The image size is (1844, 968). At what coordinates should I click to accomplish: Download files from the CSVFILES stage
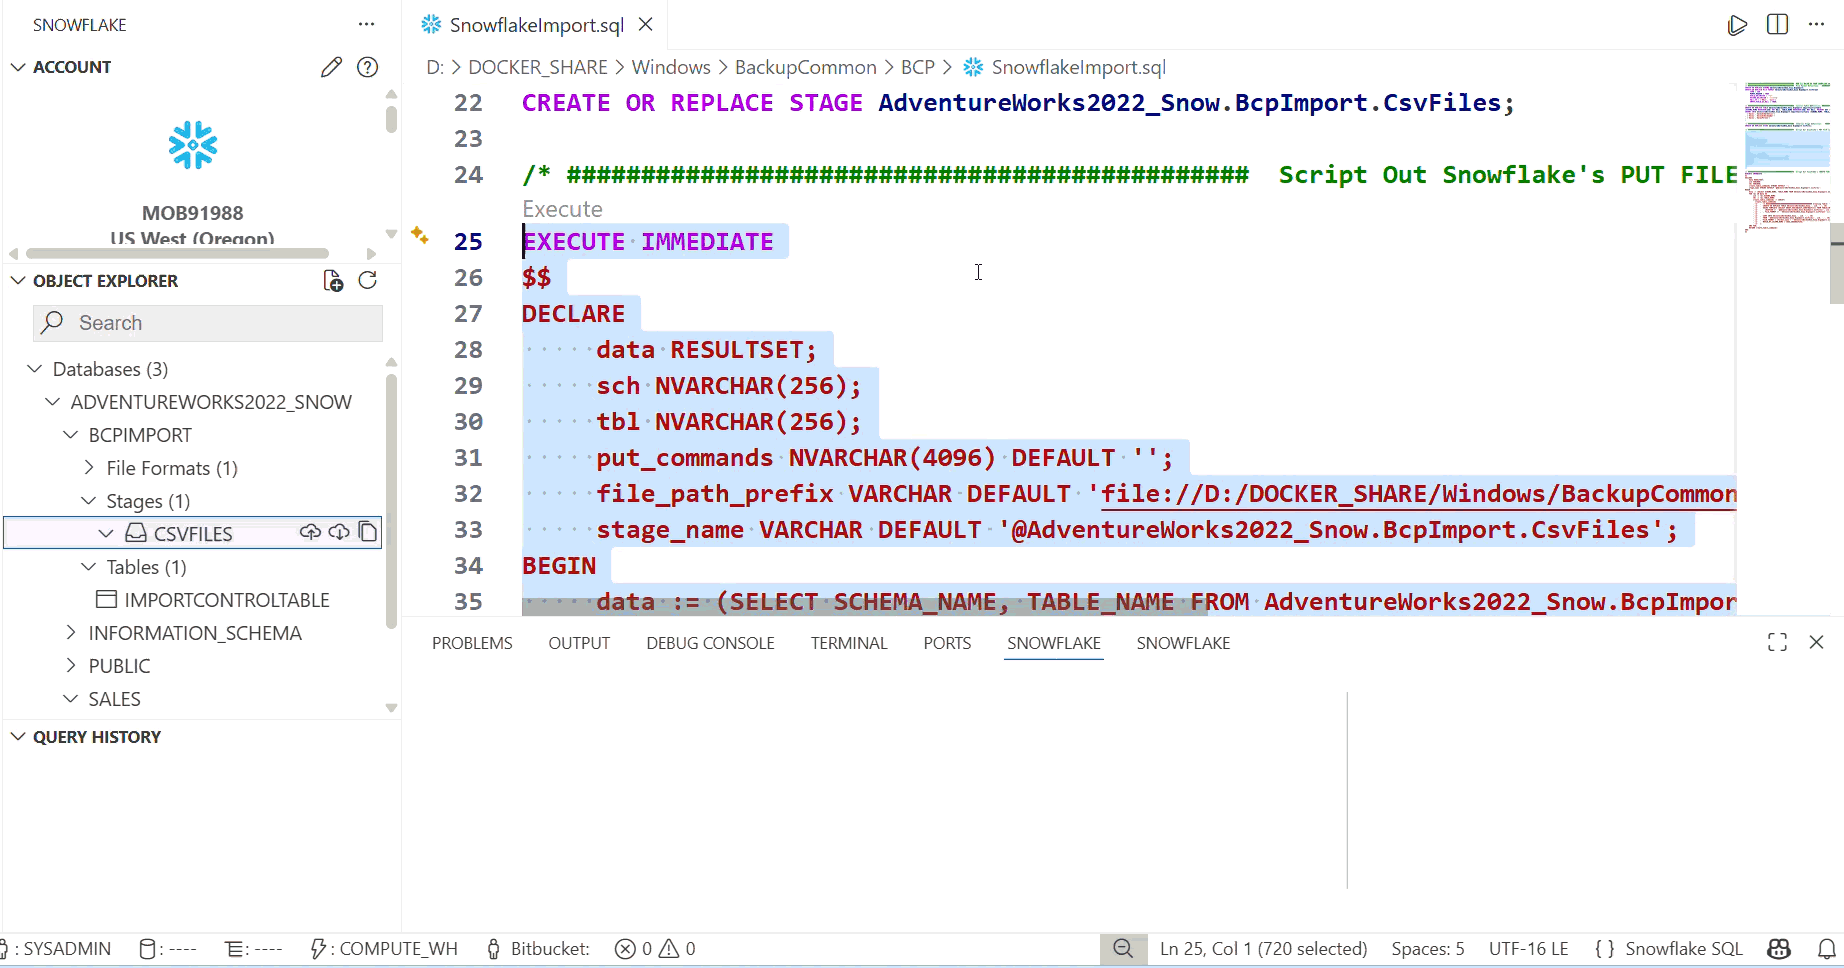(x=339, y=532)
